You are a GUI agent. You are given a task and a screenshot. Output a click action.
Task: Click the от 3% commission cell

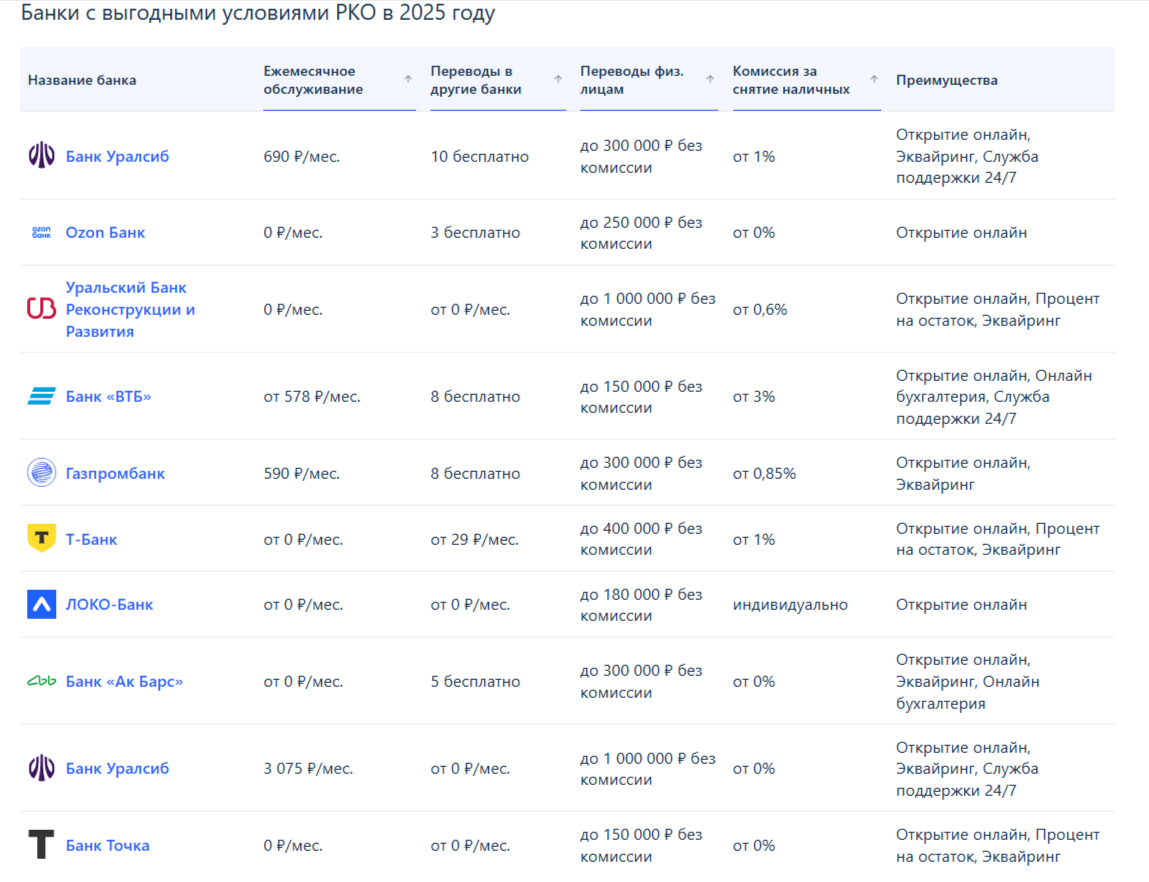[754, 396]
